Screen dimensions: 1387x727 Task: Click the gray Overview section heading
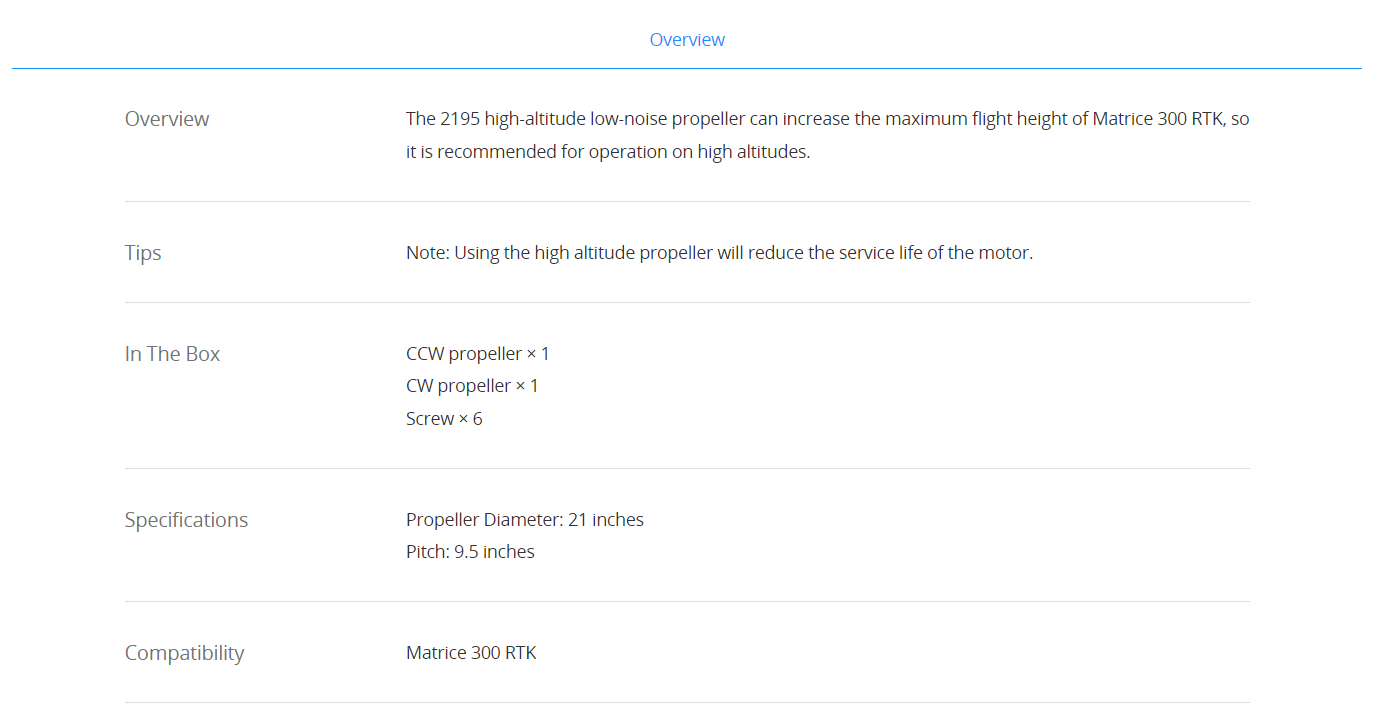pyautogui.click(x=167, y=119)
